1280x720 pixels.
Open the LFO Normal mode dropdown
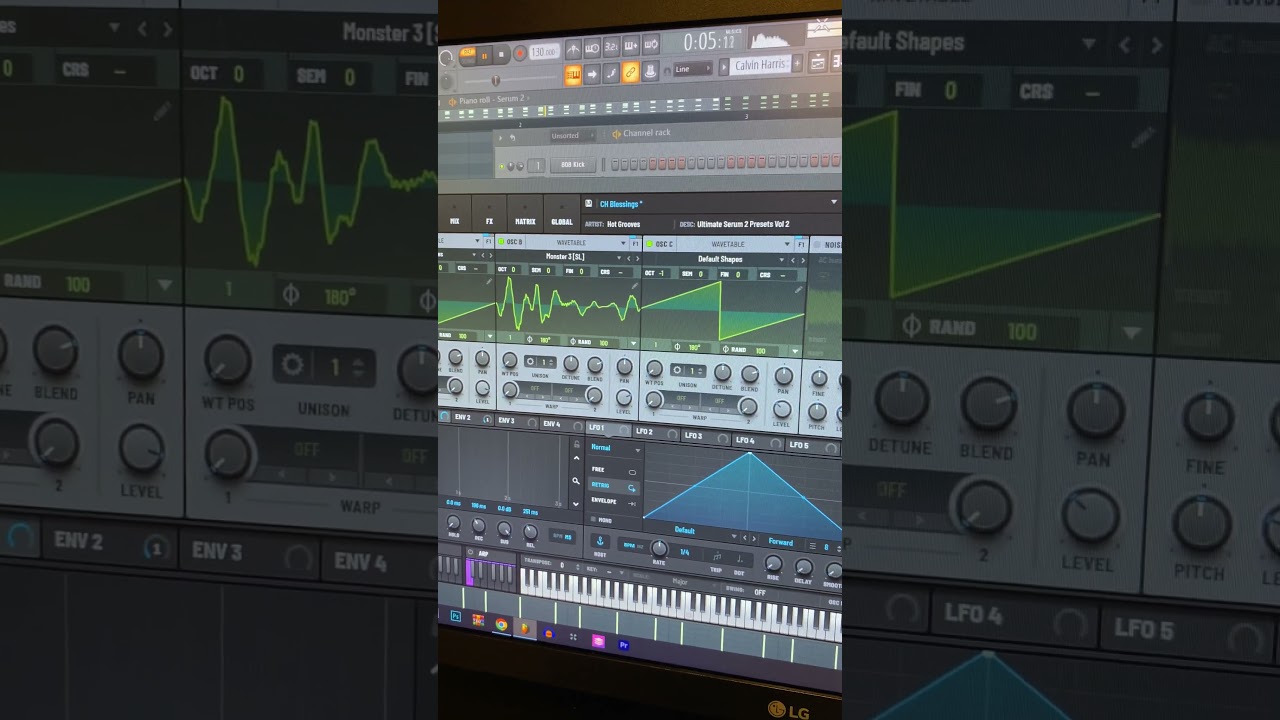(x=615, y=448)
